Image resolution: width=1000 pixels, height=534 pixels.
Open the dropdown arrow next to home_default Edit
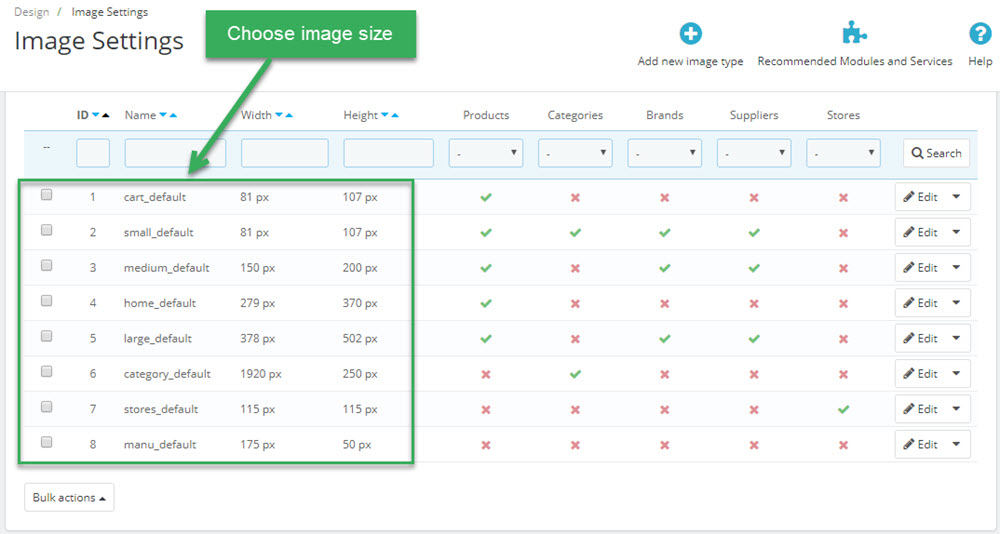957,303
